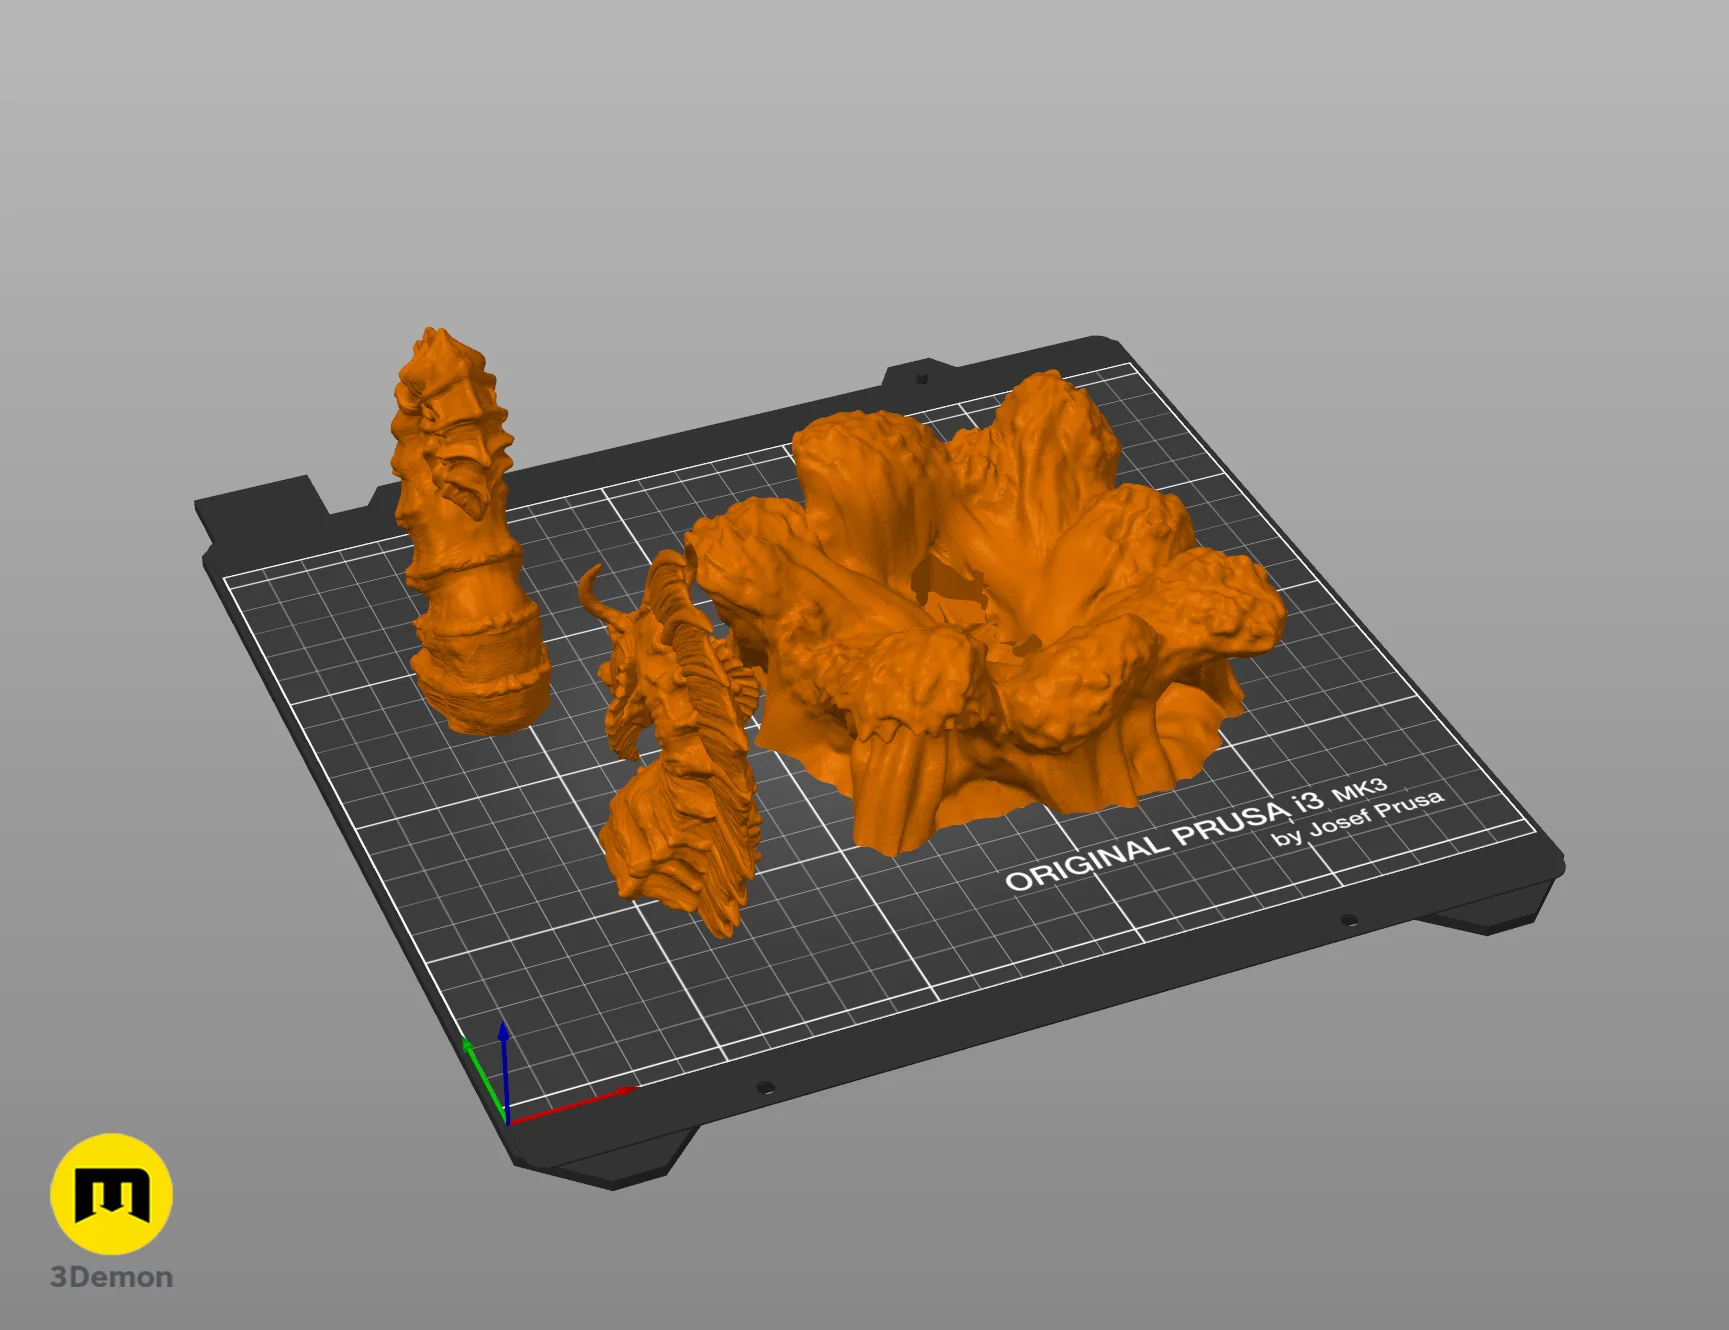
Task: Click the yellow 3Demon logo icon
Action: click(x=112, y=1194)
